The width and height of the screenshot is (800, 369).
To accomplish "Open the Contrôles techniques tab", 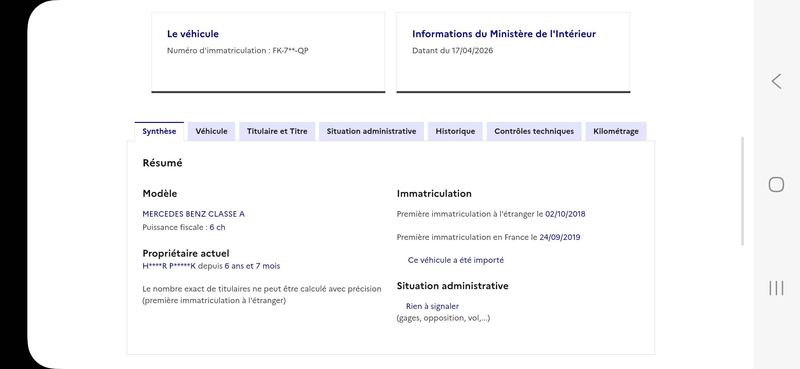I will (534, 131).
